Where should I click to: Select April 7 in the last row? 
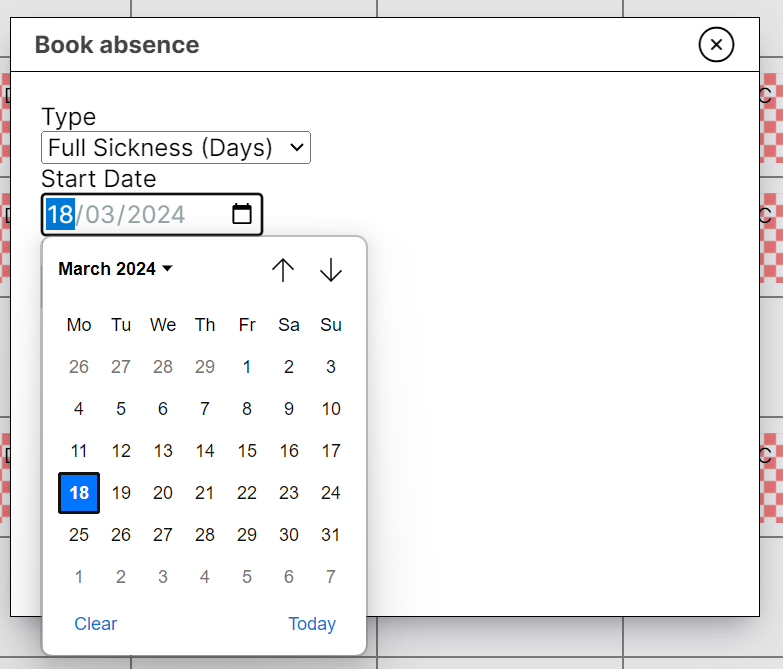point(331,577)
